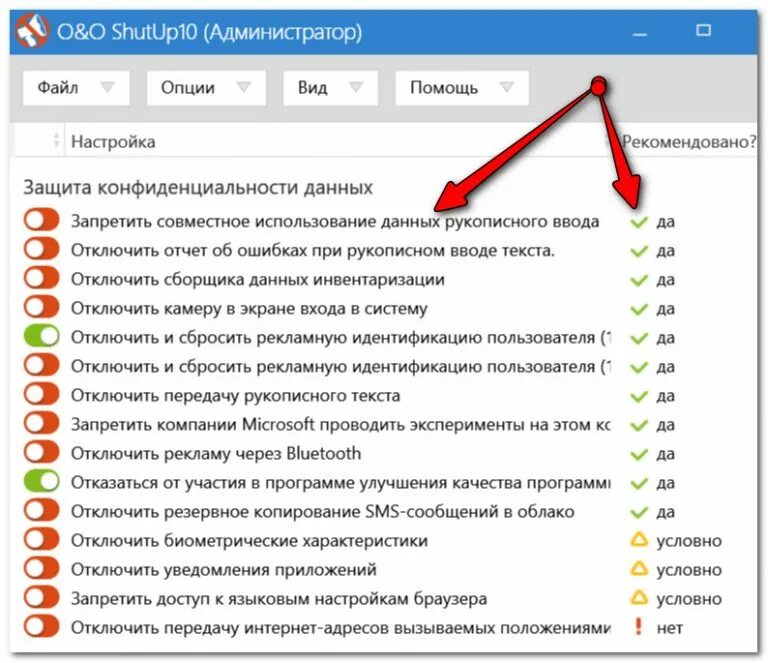Toggle 'Отключить передачу интернет-адресов' switch
The image size is (768, 663).
[x=42, y=626]
